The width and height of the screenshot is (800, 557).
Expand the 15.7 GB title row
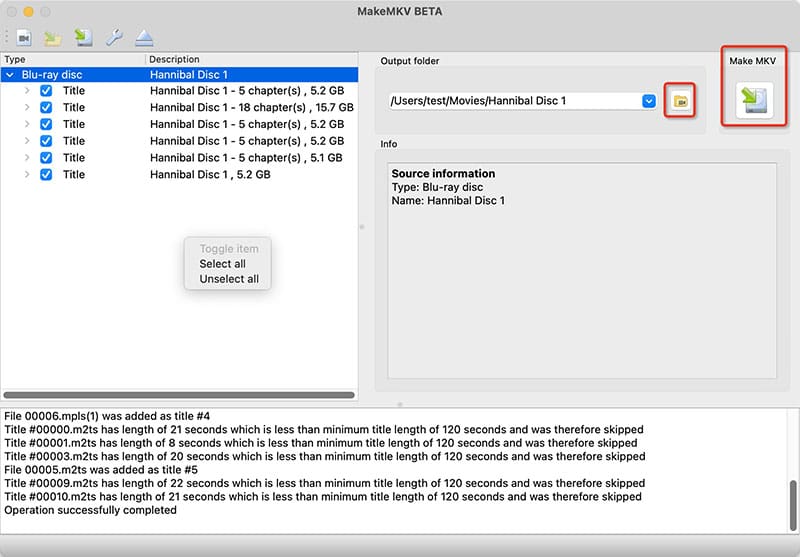pyautogui.click(x=27, y=107)
